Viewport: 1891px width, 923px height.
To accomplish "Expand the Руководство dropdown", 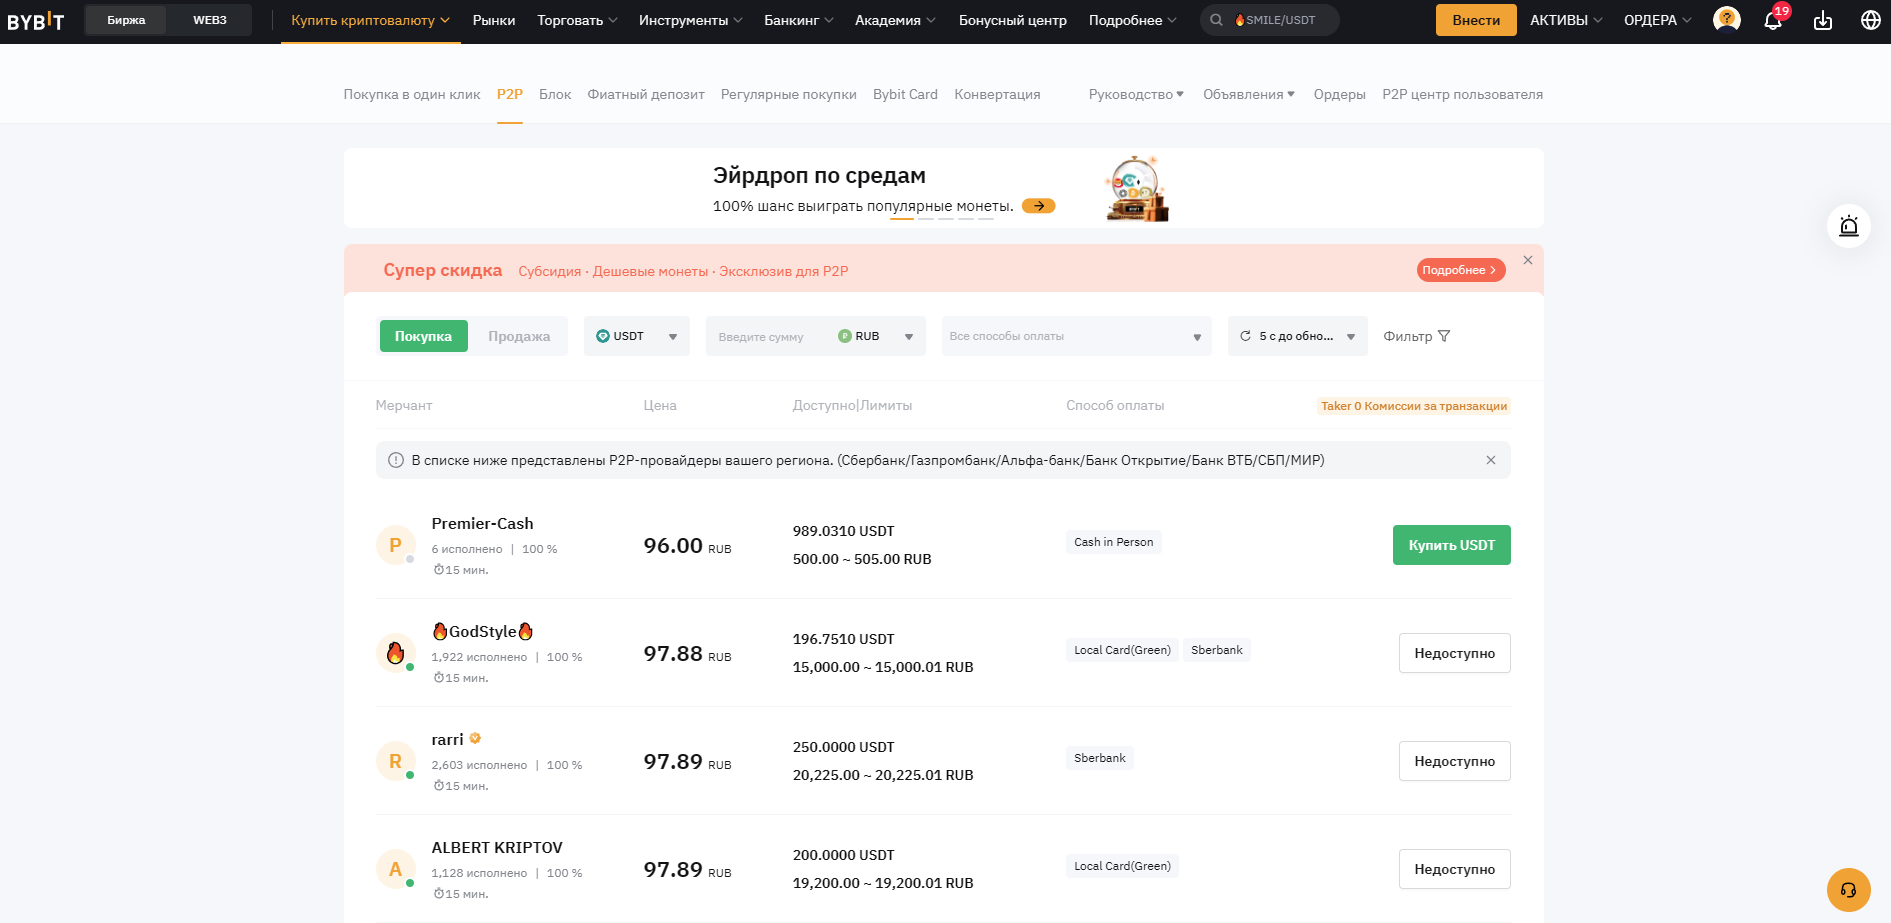I will pyautogui.click(x=1136, y=94).
